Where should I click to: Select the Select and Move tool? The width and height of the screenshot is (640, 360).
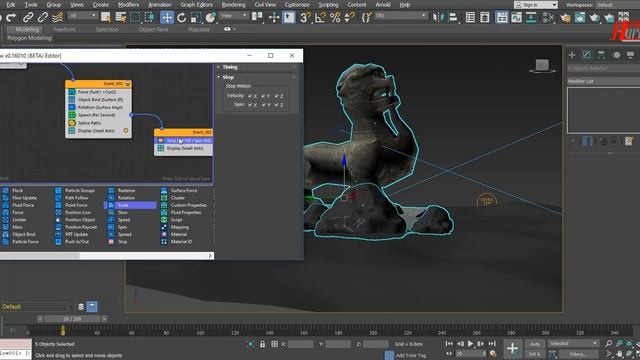(167, 18)
